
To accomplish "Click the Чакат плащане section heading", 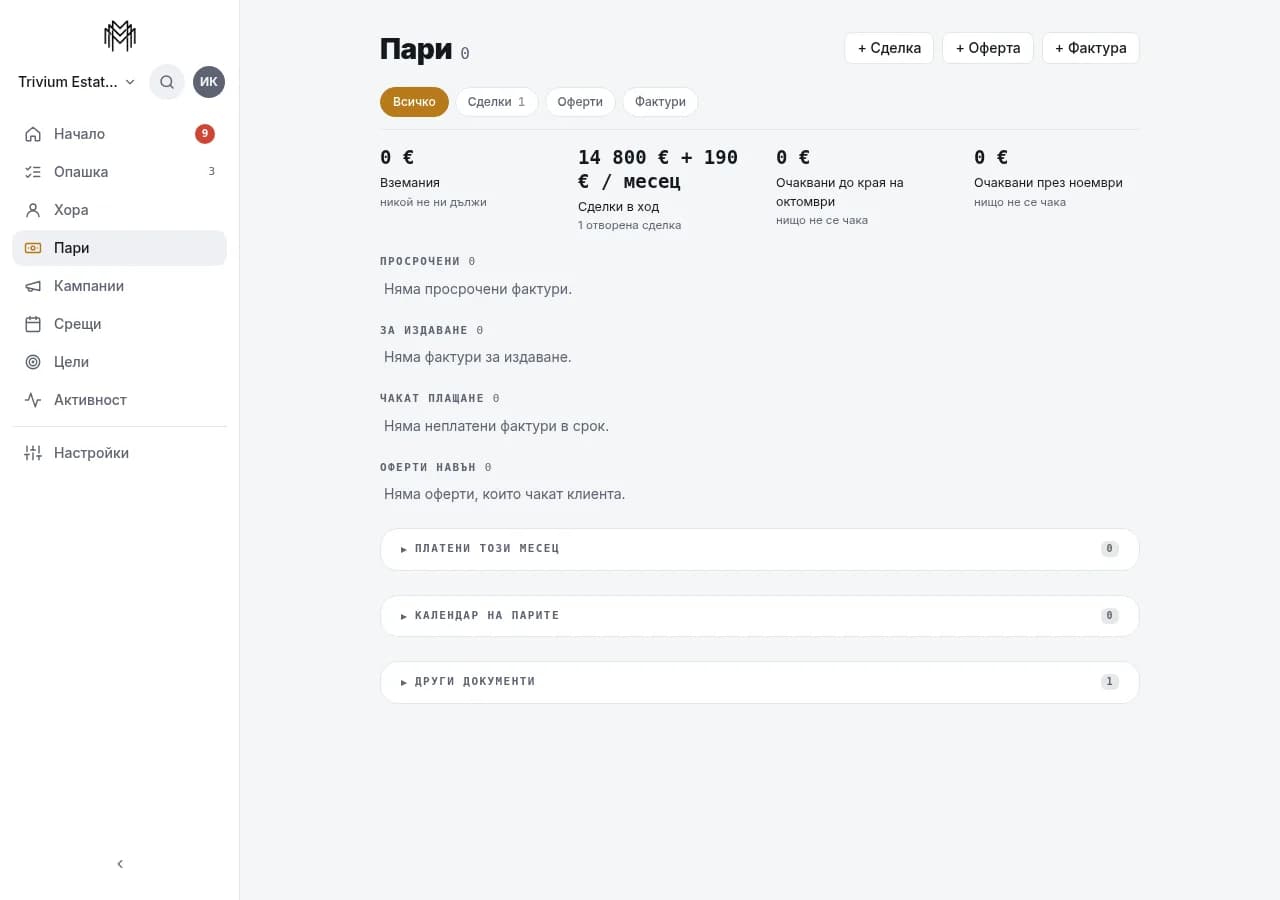I will (432, 399).
